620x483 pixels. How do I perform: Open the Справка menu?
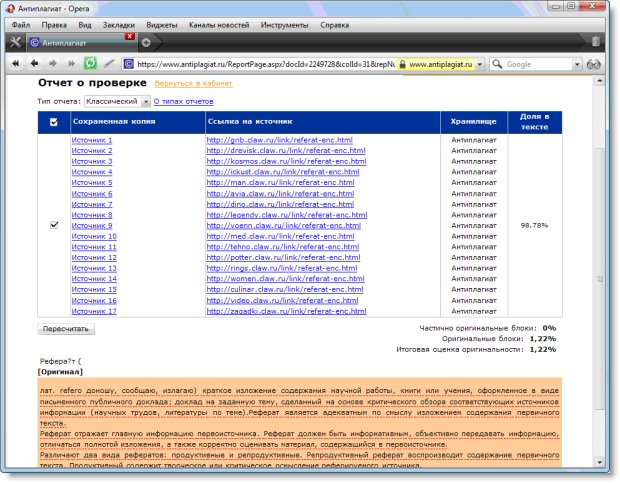click(x=335, y=25)
